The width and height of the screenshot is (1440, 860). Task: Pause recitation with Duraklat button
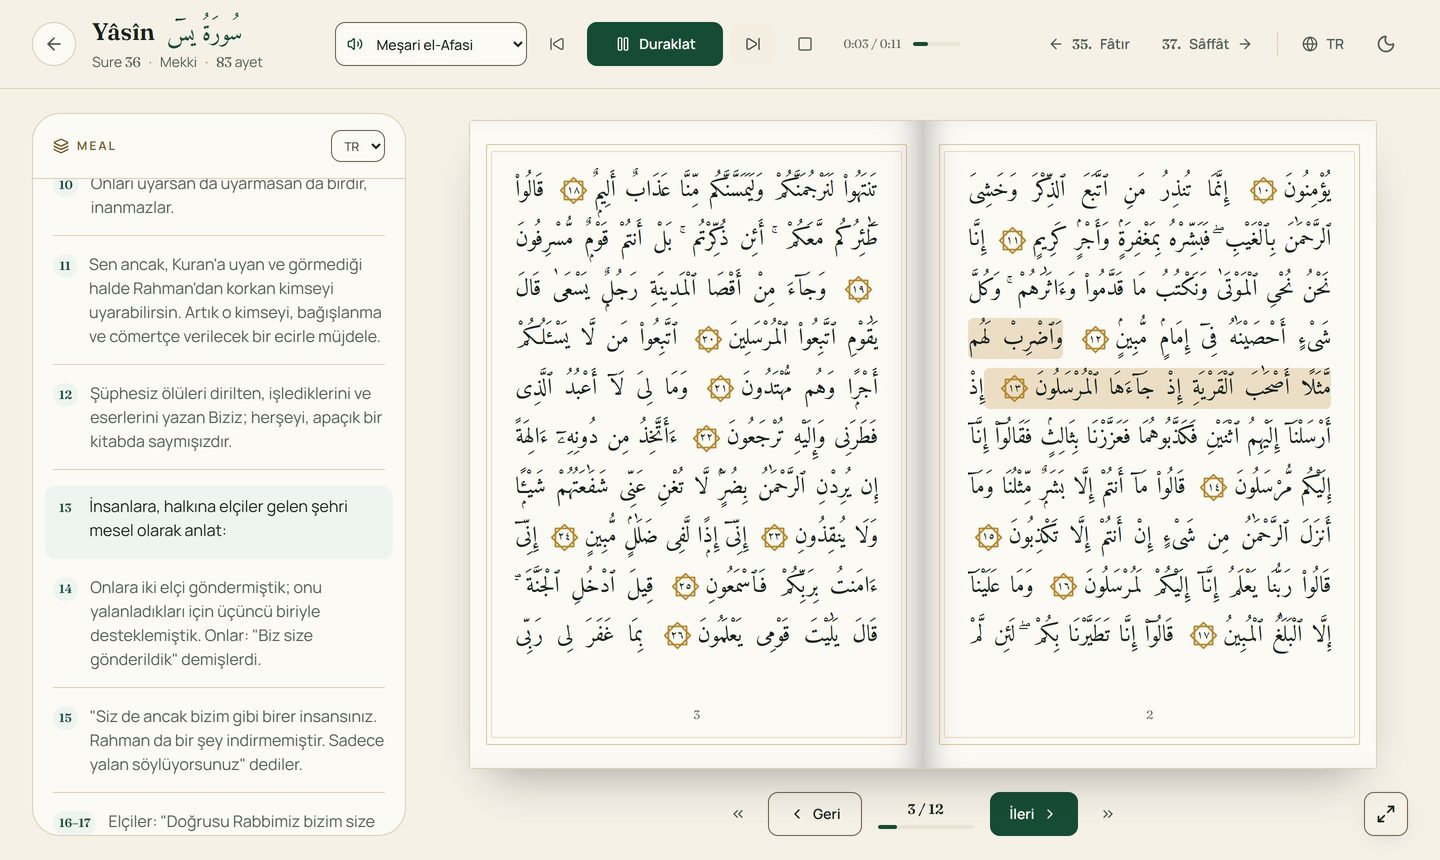655,44
